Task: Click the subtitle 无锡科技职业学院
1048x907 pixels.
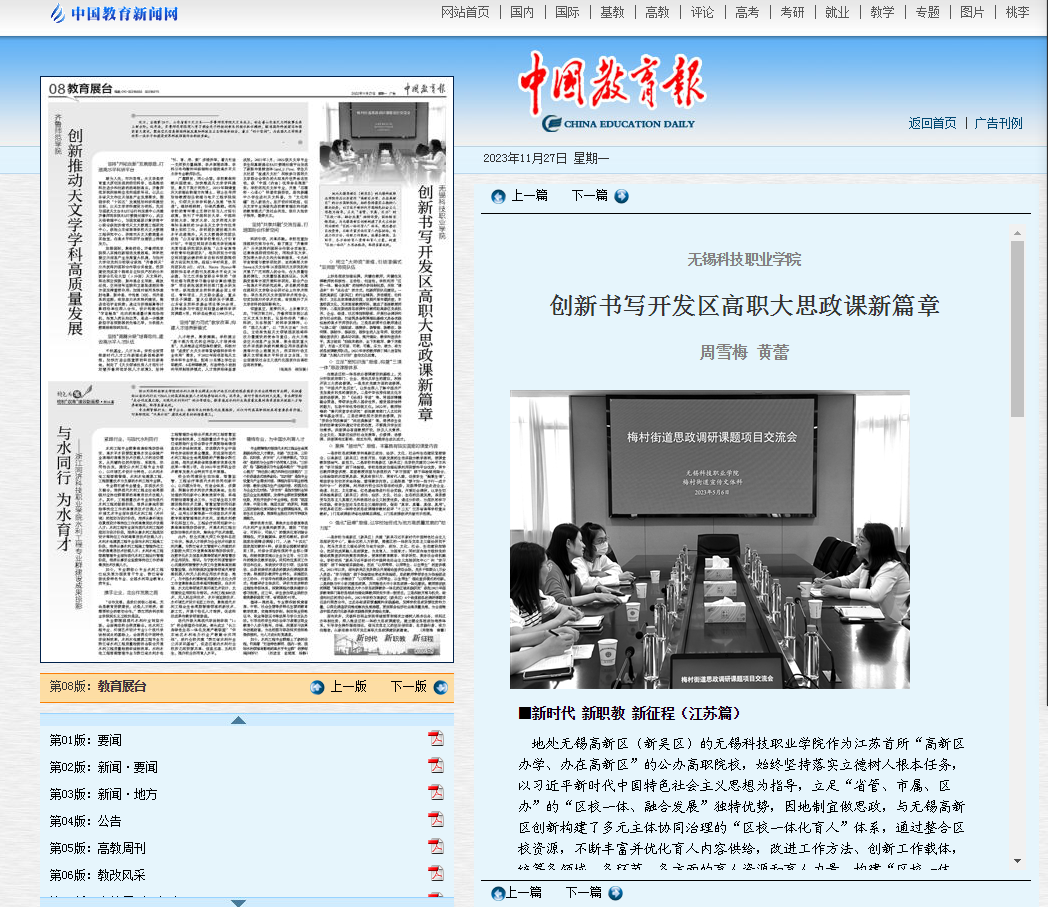Action: pos(745,259)
